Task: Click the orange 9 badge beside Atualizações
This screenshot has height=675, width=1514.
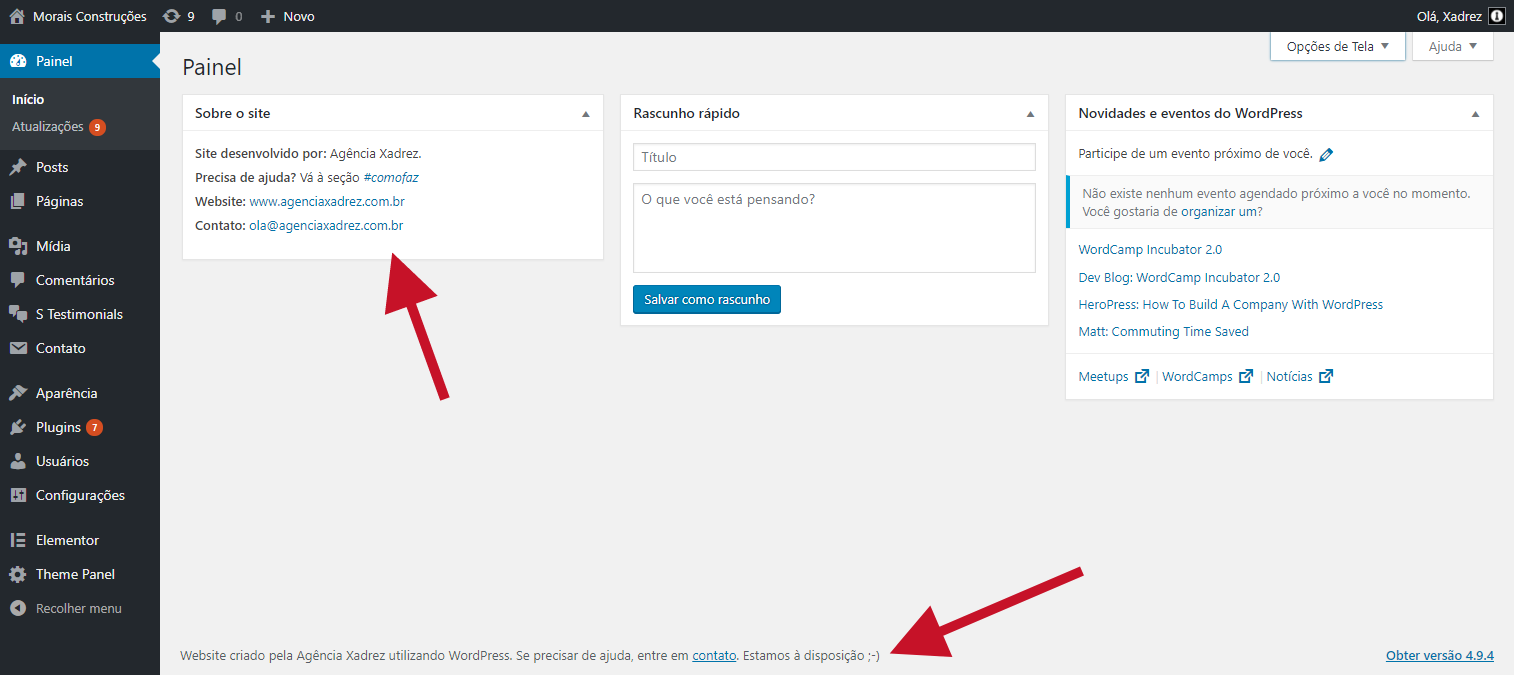Action: 97,127
